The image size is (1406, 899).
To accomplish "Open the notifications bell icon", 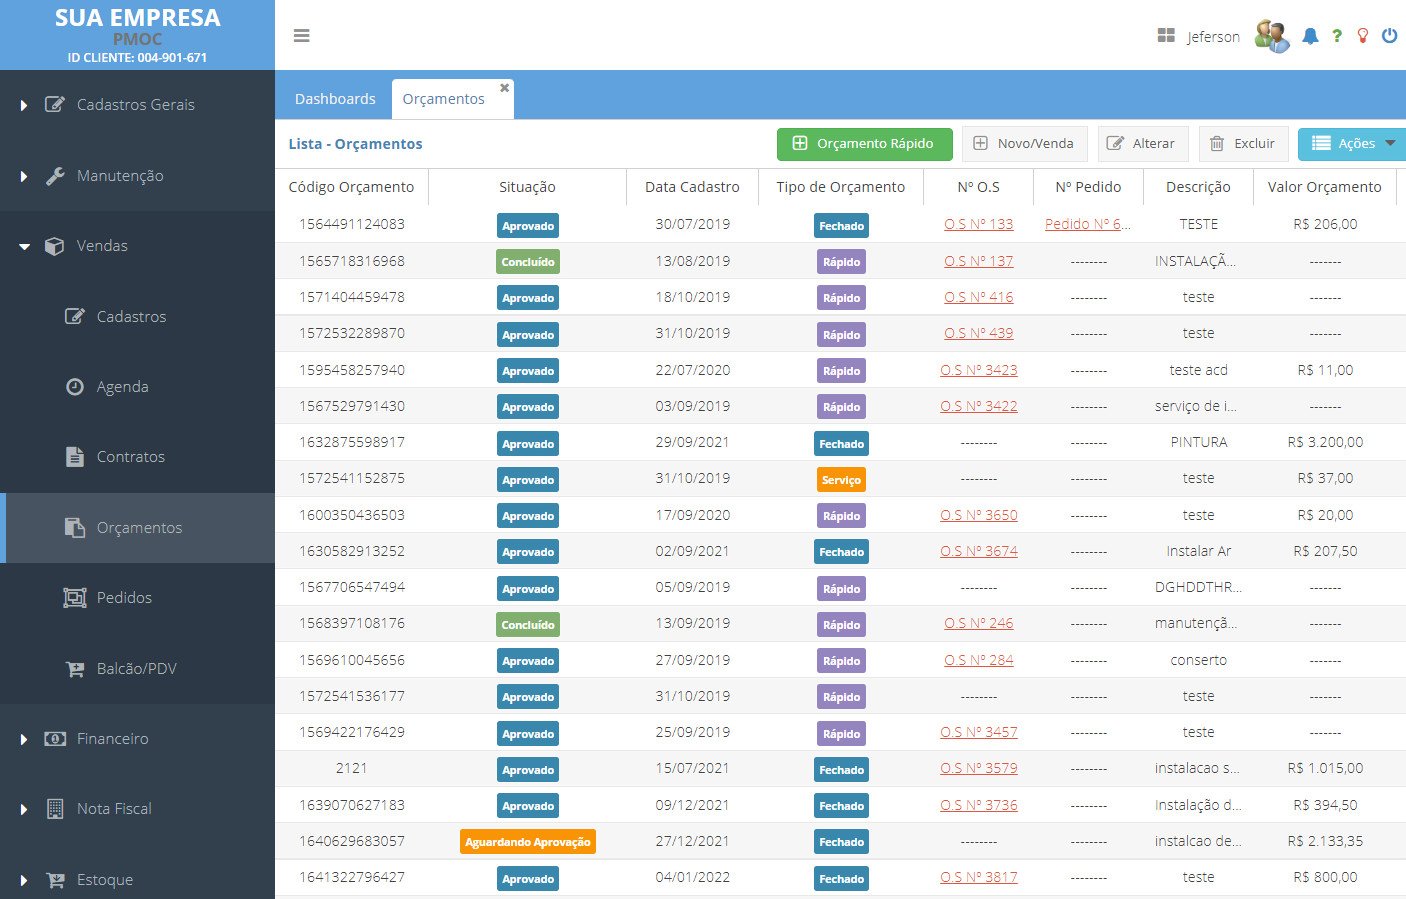I will point(1310,36).
